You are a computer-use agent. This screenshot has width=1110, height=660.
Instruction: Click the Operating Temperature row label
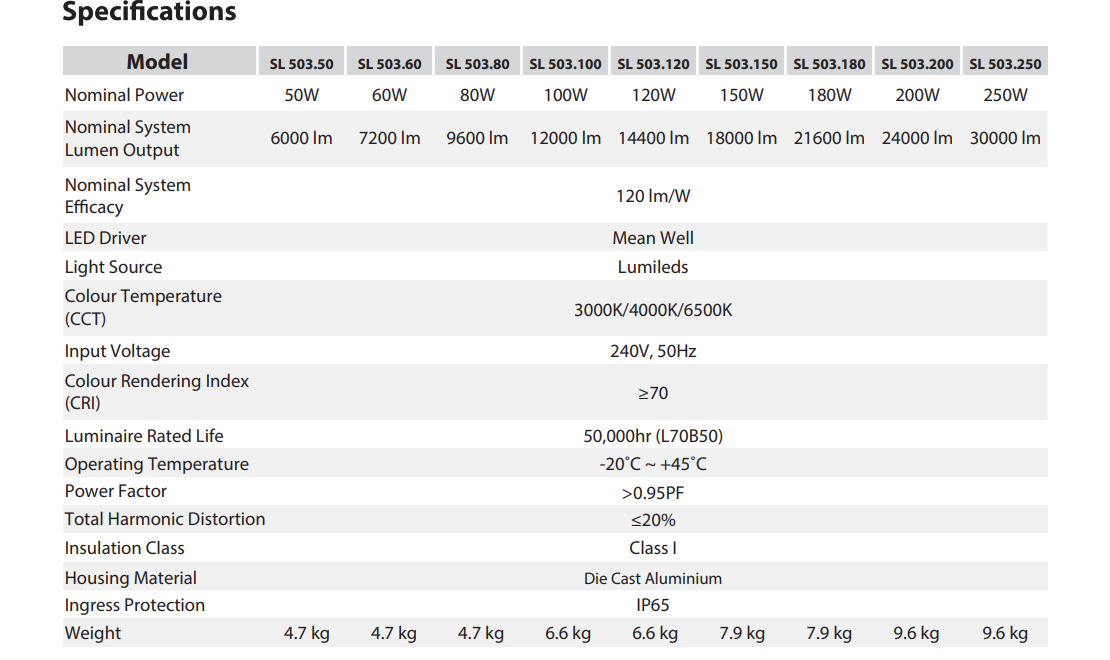coord(156,464)
